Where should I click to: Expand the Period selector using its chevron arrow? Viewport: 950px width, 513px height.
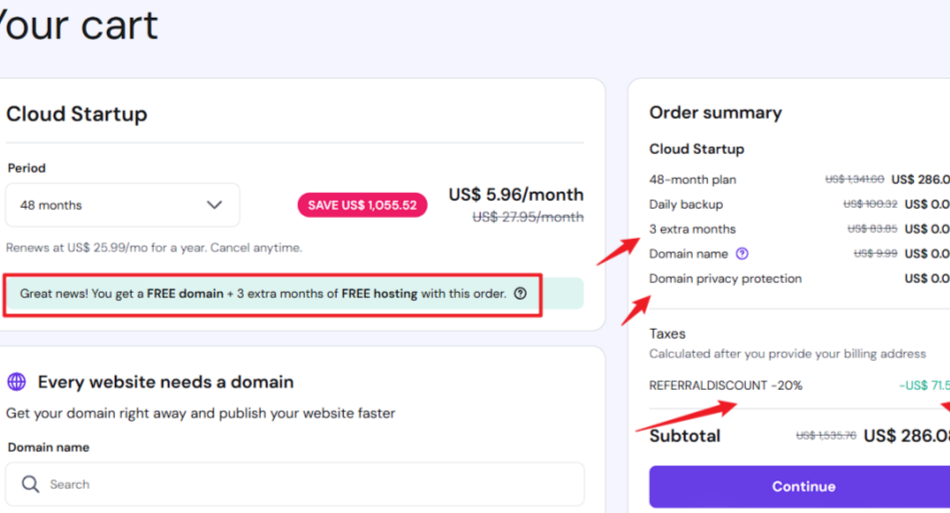coord(214,205)
